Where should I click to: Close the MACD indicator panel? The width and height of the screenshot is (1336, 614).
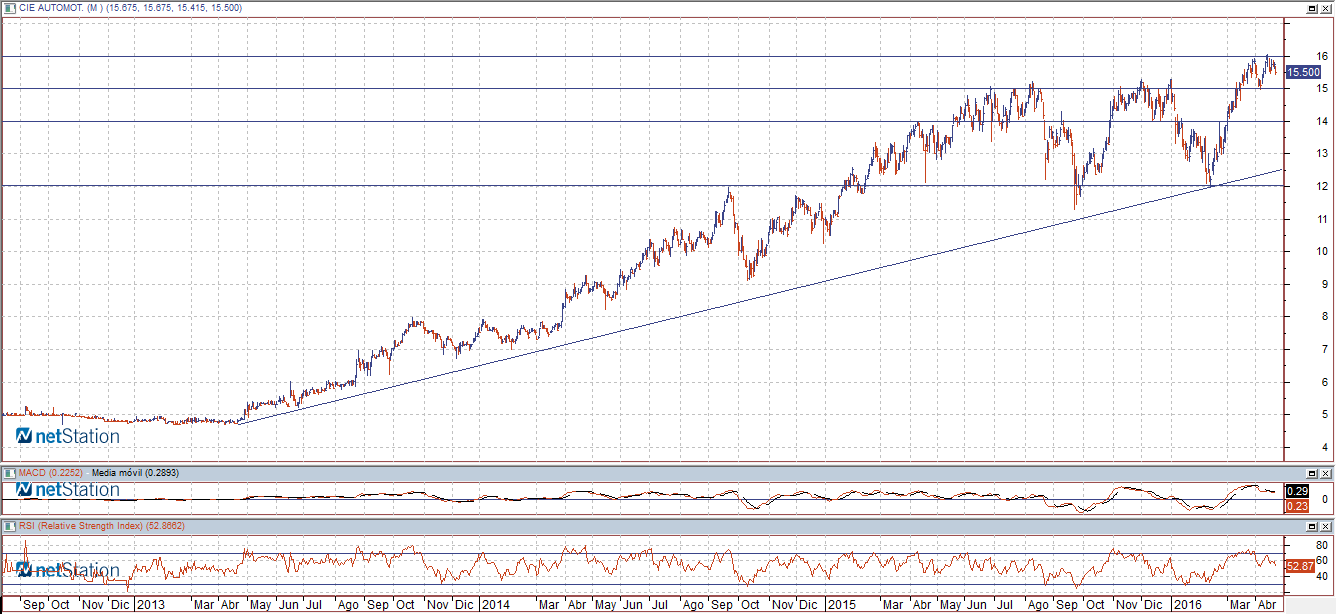(1325, 473)
